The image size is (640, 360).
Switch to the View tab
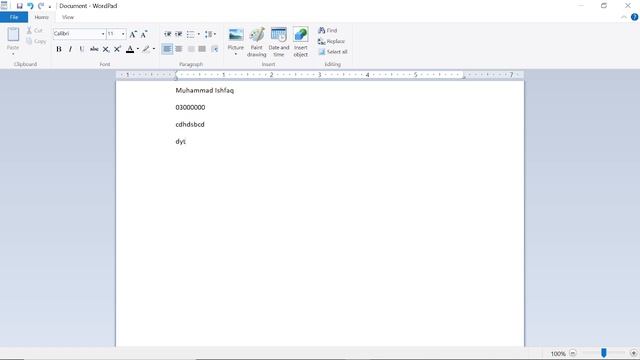coord(68,17)
